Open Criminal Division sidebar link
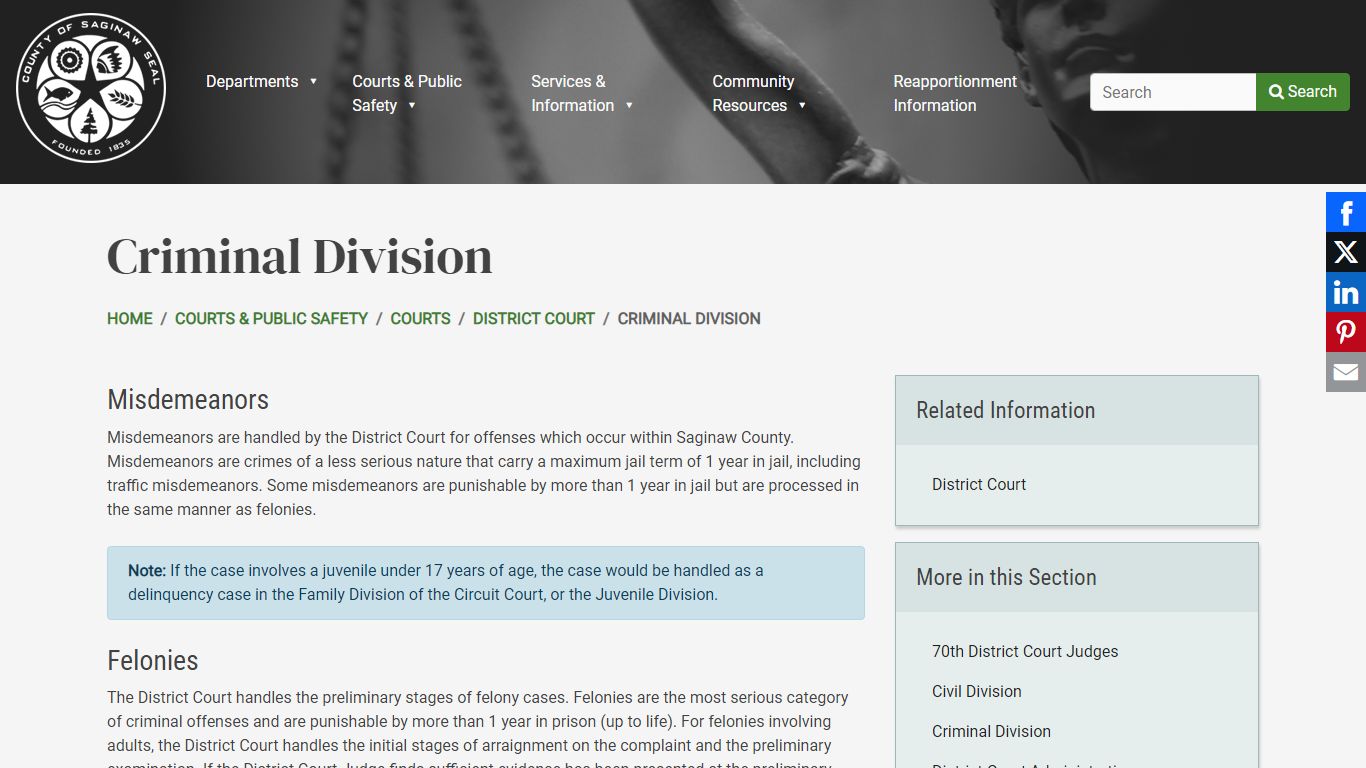The width and height of the screenshot is (1366, 768). click(x=991, y=731)
